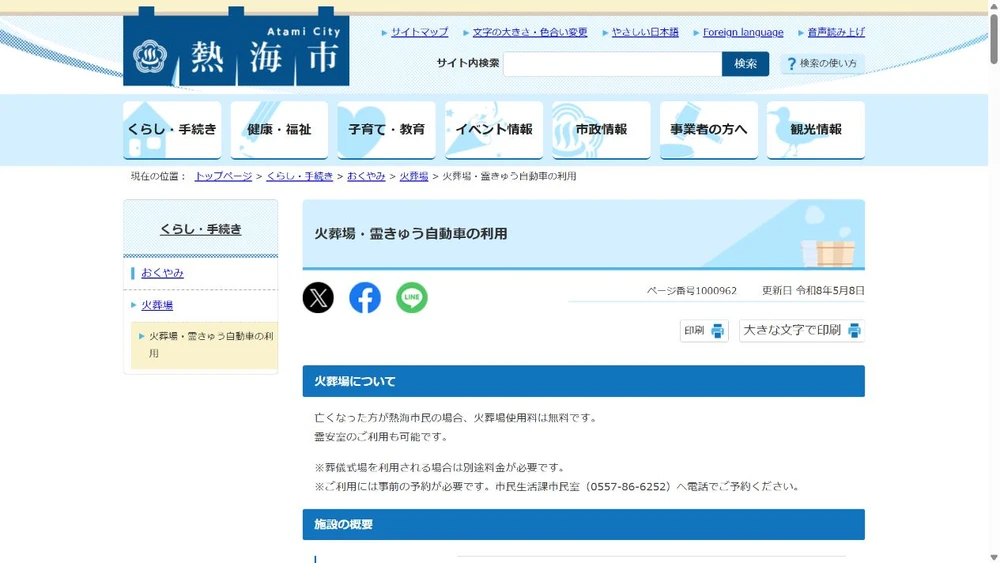Screen dimensions: 1000x563
Task: Go to おくやみ in breadcrumb
Action: coord(366,176)
